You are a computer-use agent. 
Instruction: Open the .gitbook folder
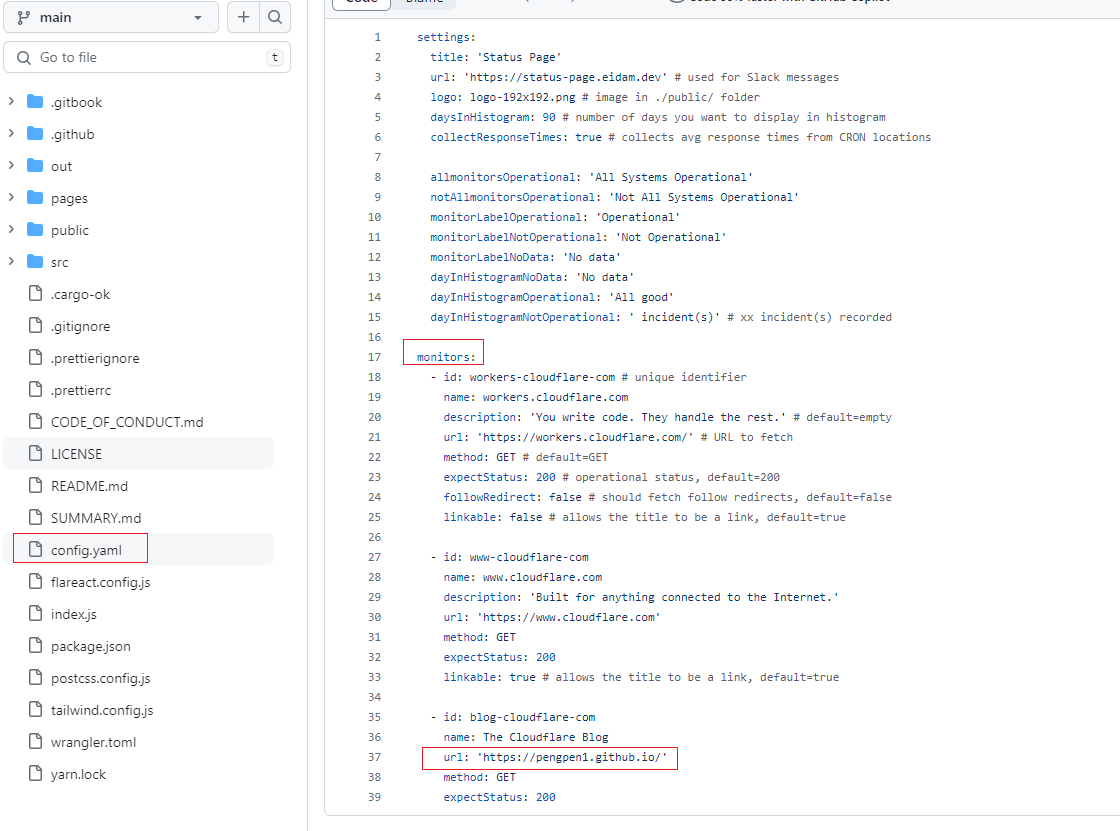(76, 102)
